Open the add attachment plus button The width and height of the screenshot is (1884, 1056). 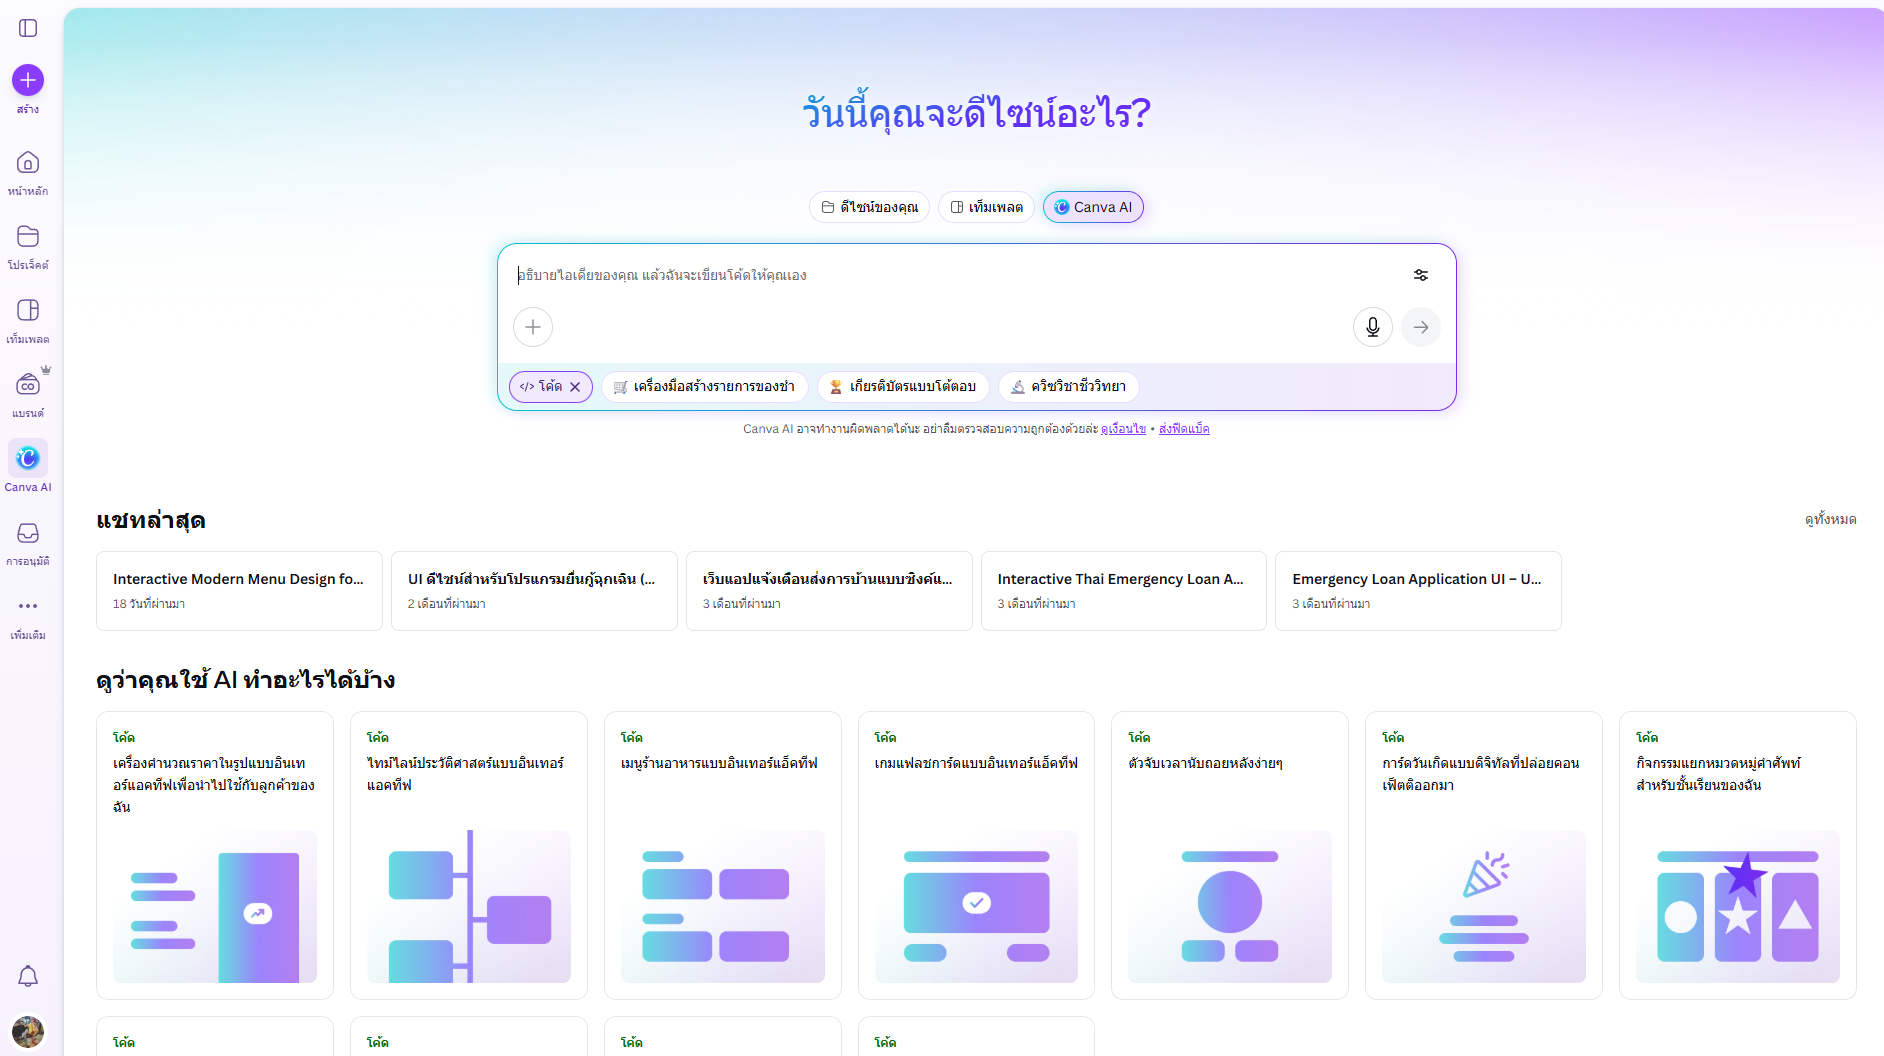coord(533,327)
